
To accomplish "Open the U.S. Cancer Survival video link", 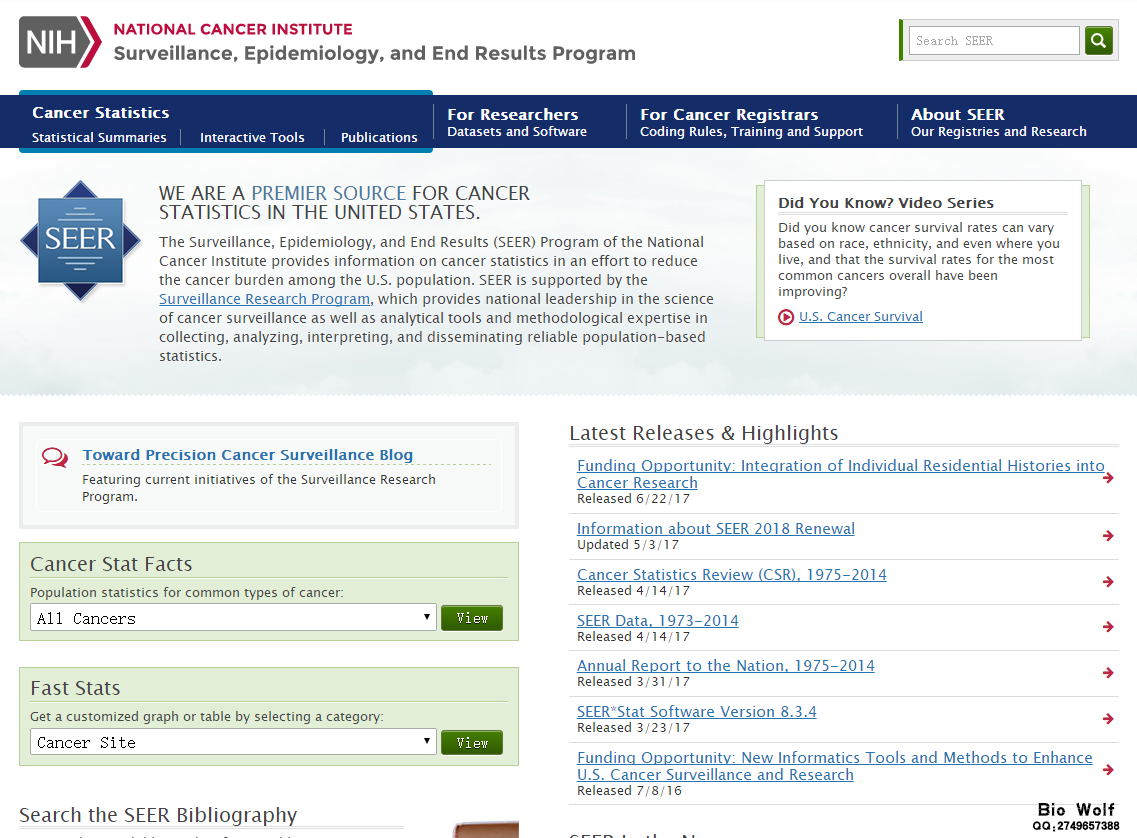I will click(861, 317).
